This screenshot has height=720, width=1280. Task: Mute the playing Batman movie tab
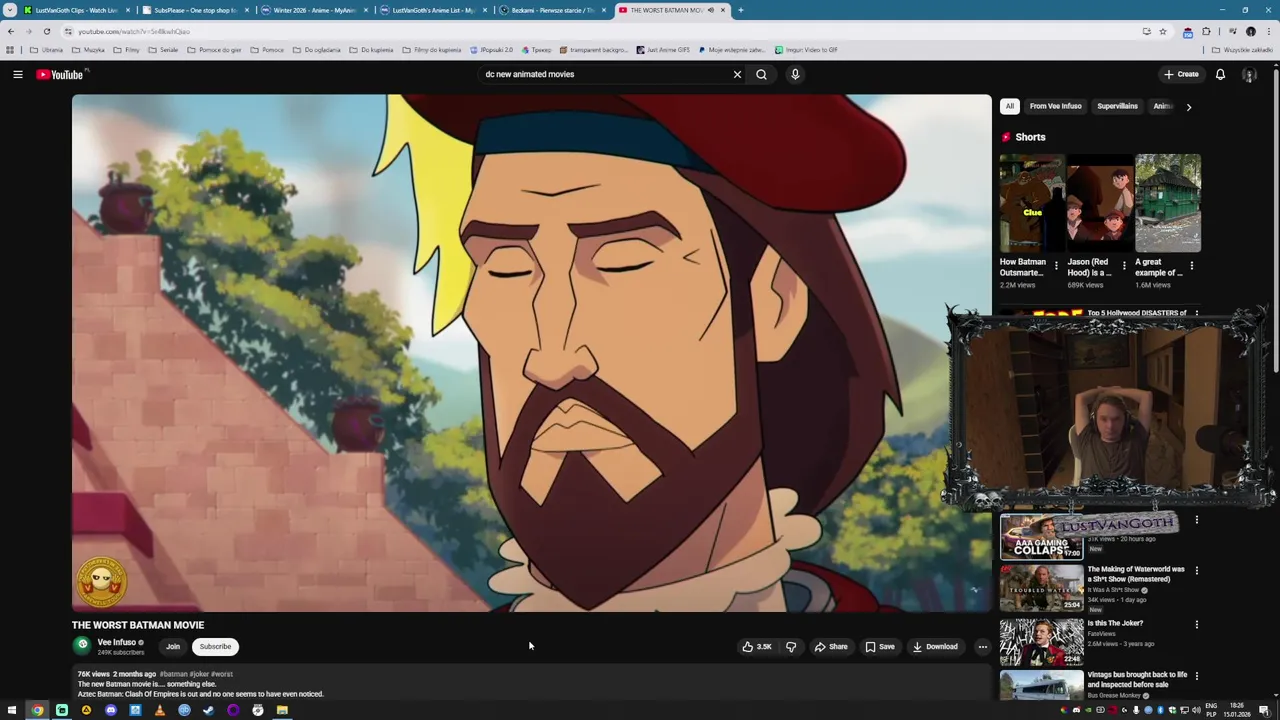[x=711, y=10]
